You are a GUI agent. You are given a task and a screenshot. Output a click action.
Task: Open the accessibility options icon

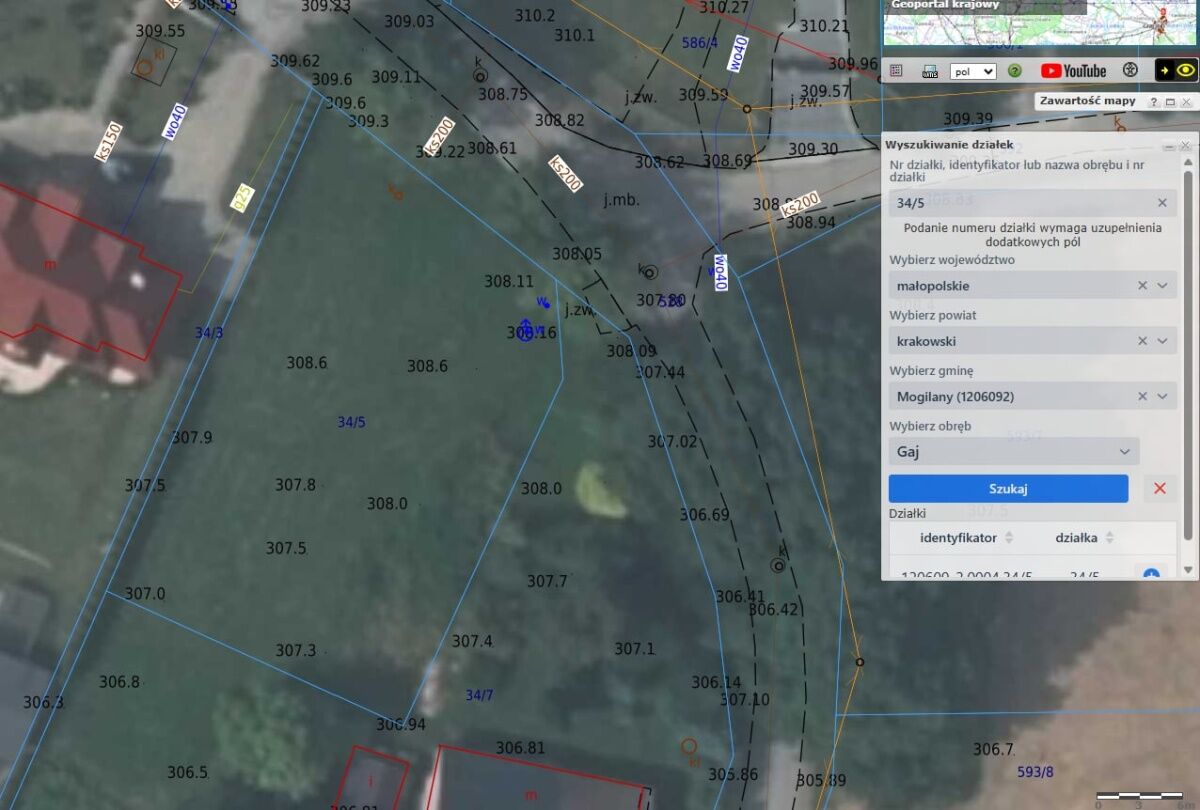click(1130, 70)
